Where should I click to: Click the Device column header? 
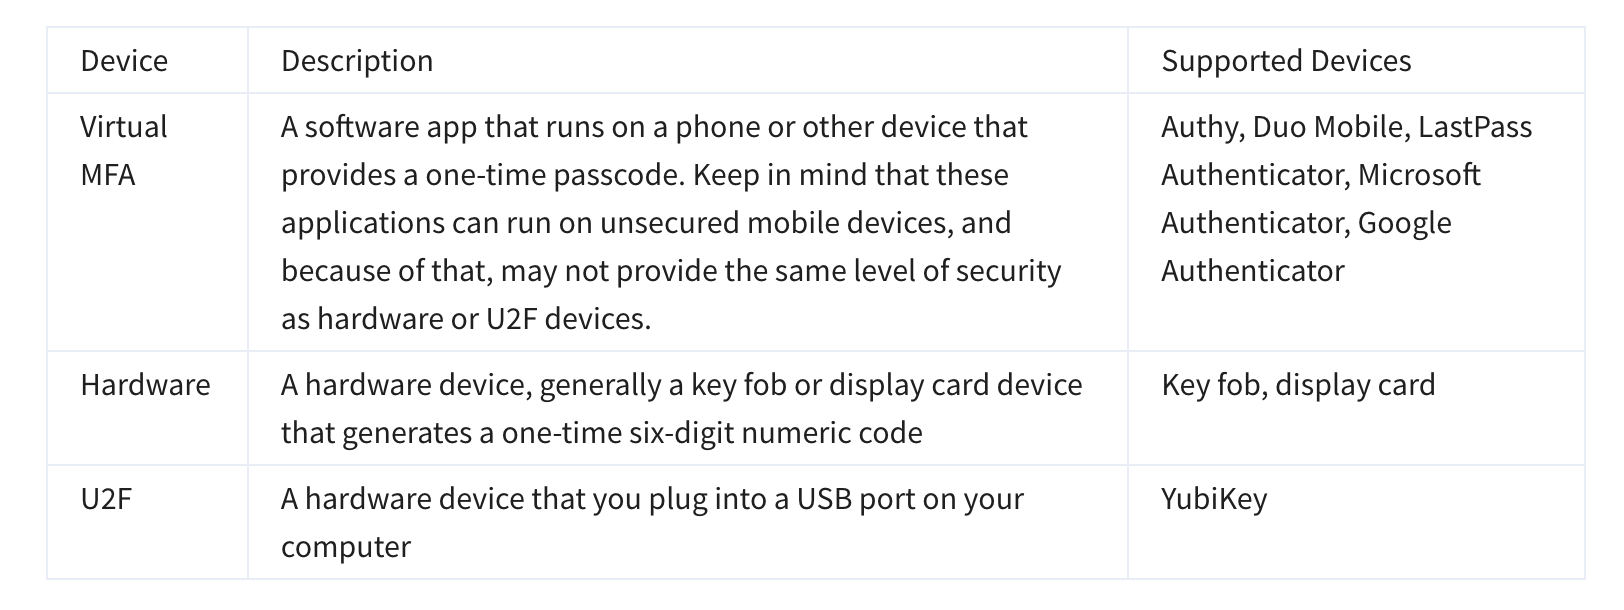pyautogui.click(x=124, y=61)
